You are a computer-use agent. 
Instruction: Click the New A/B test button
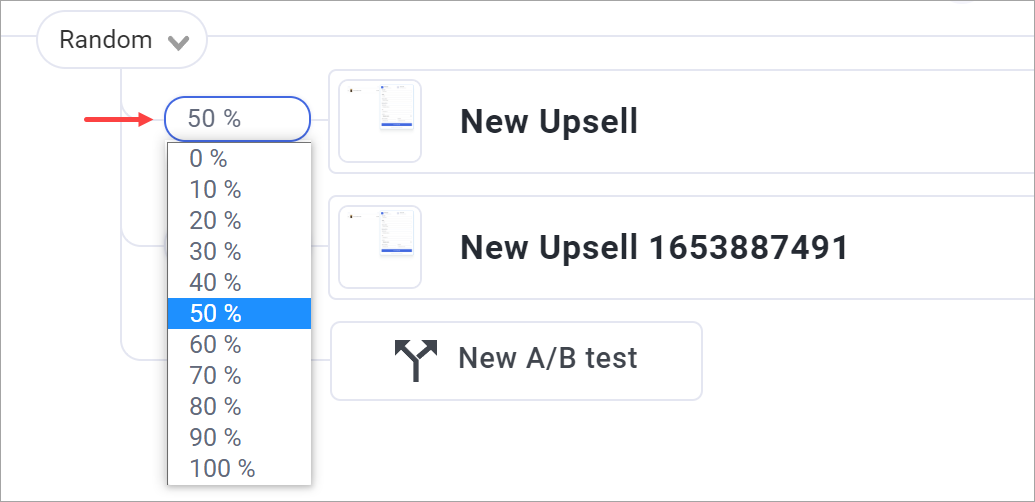(x=516, y=361)
